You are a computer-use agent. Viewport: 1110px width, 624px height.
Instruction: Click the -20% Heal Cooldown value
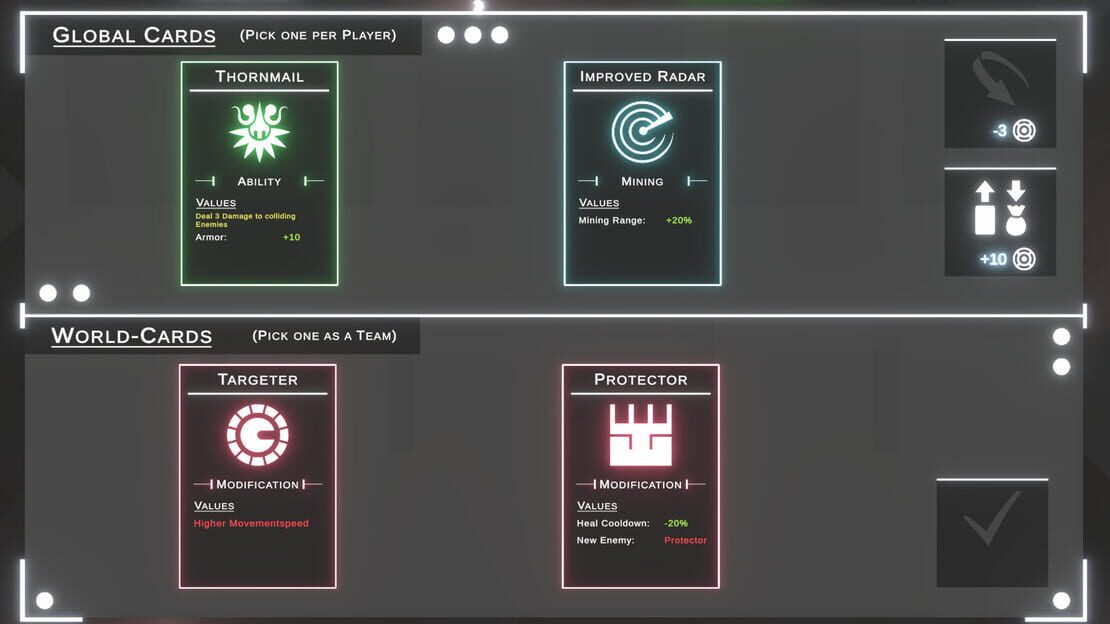(676, 523)
